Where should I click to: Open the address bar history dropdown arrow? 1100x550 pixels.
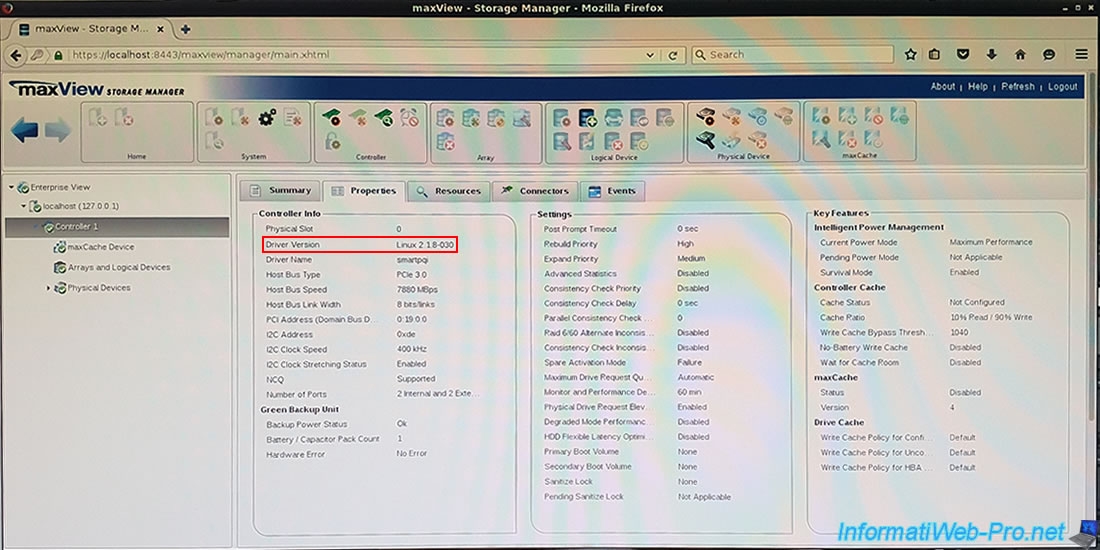pyautogui.click(x=650, y=55)
